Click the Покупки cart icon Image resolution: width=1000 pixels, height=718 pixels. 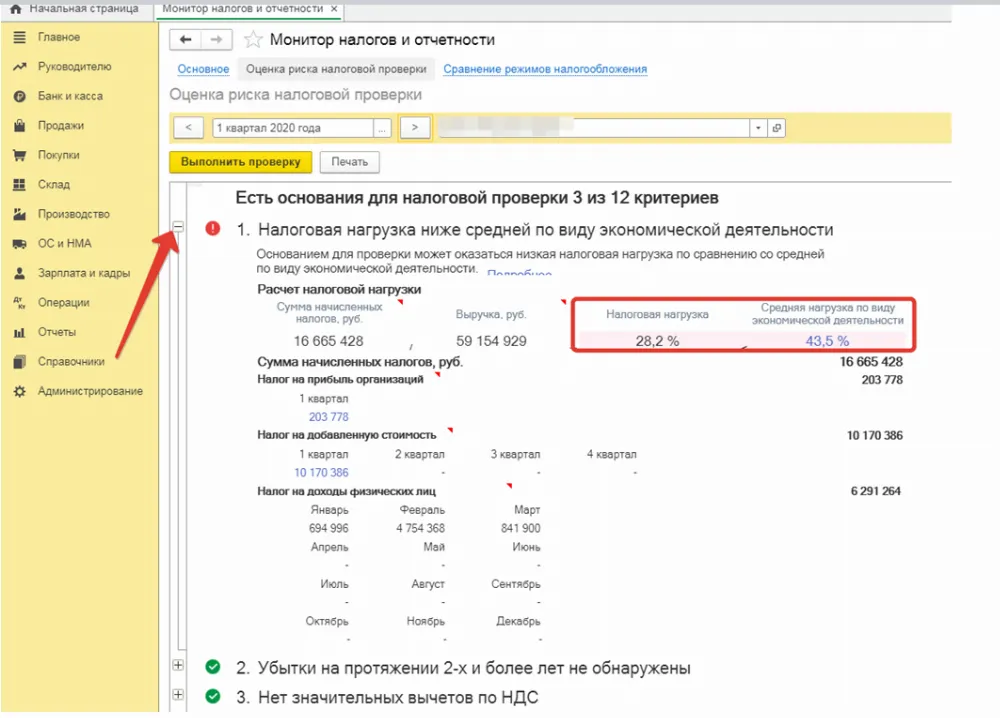point(20,155)
